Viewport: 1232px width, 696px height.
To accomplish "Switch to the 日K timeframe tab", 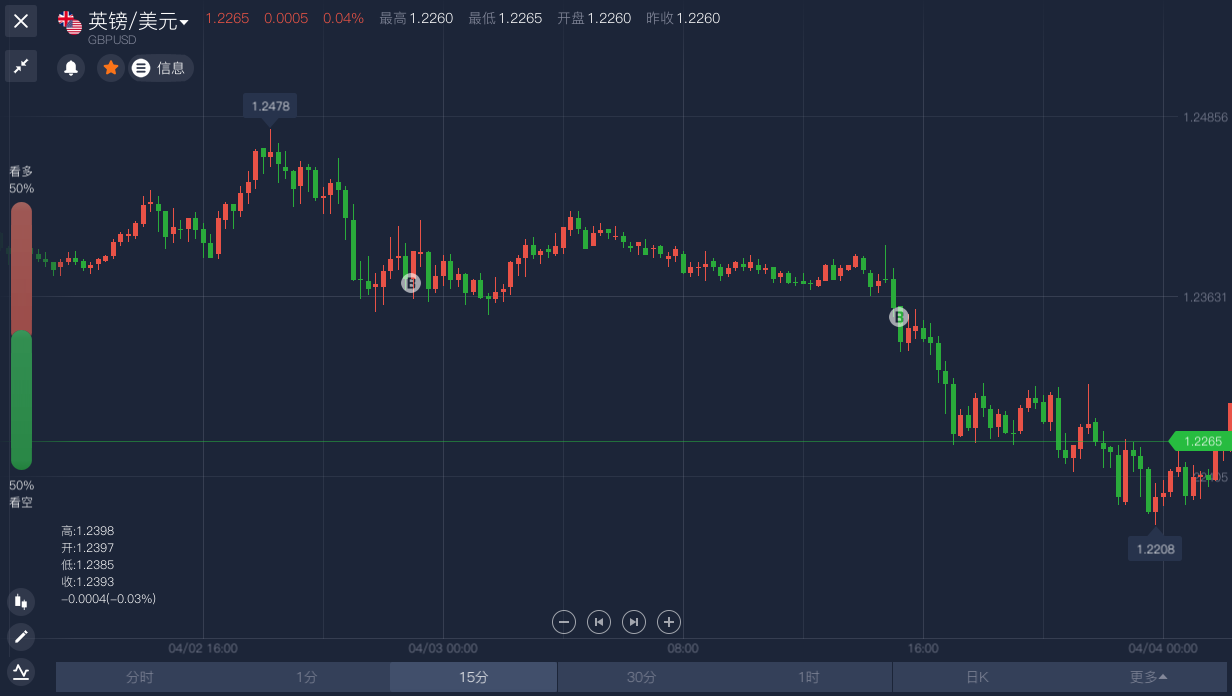I will click(976, 677).
